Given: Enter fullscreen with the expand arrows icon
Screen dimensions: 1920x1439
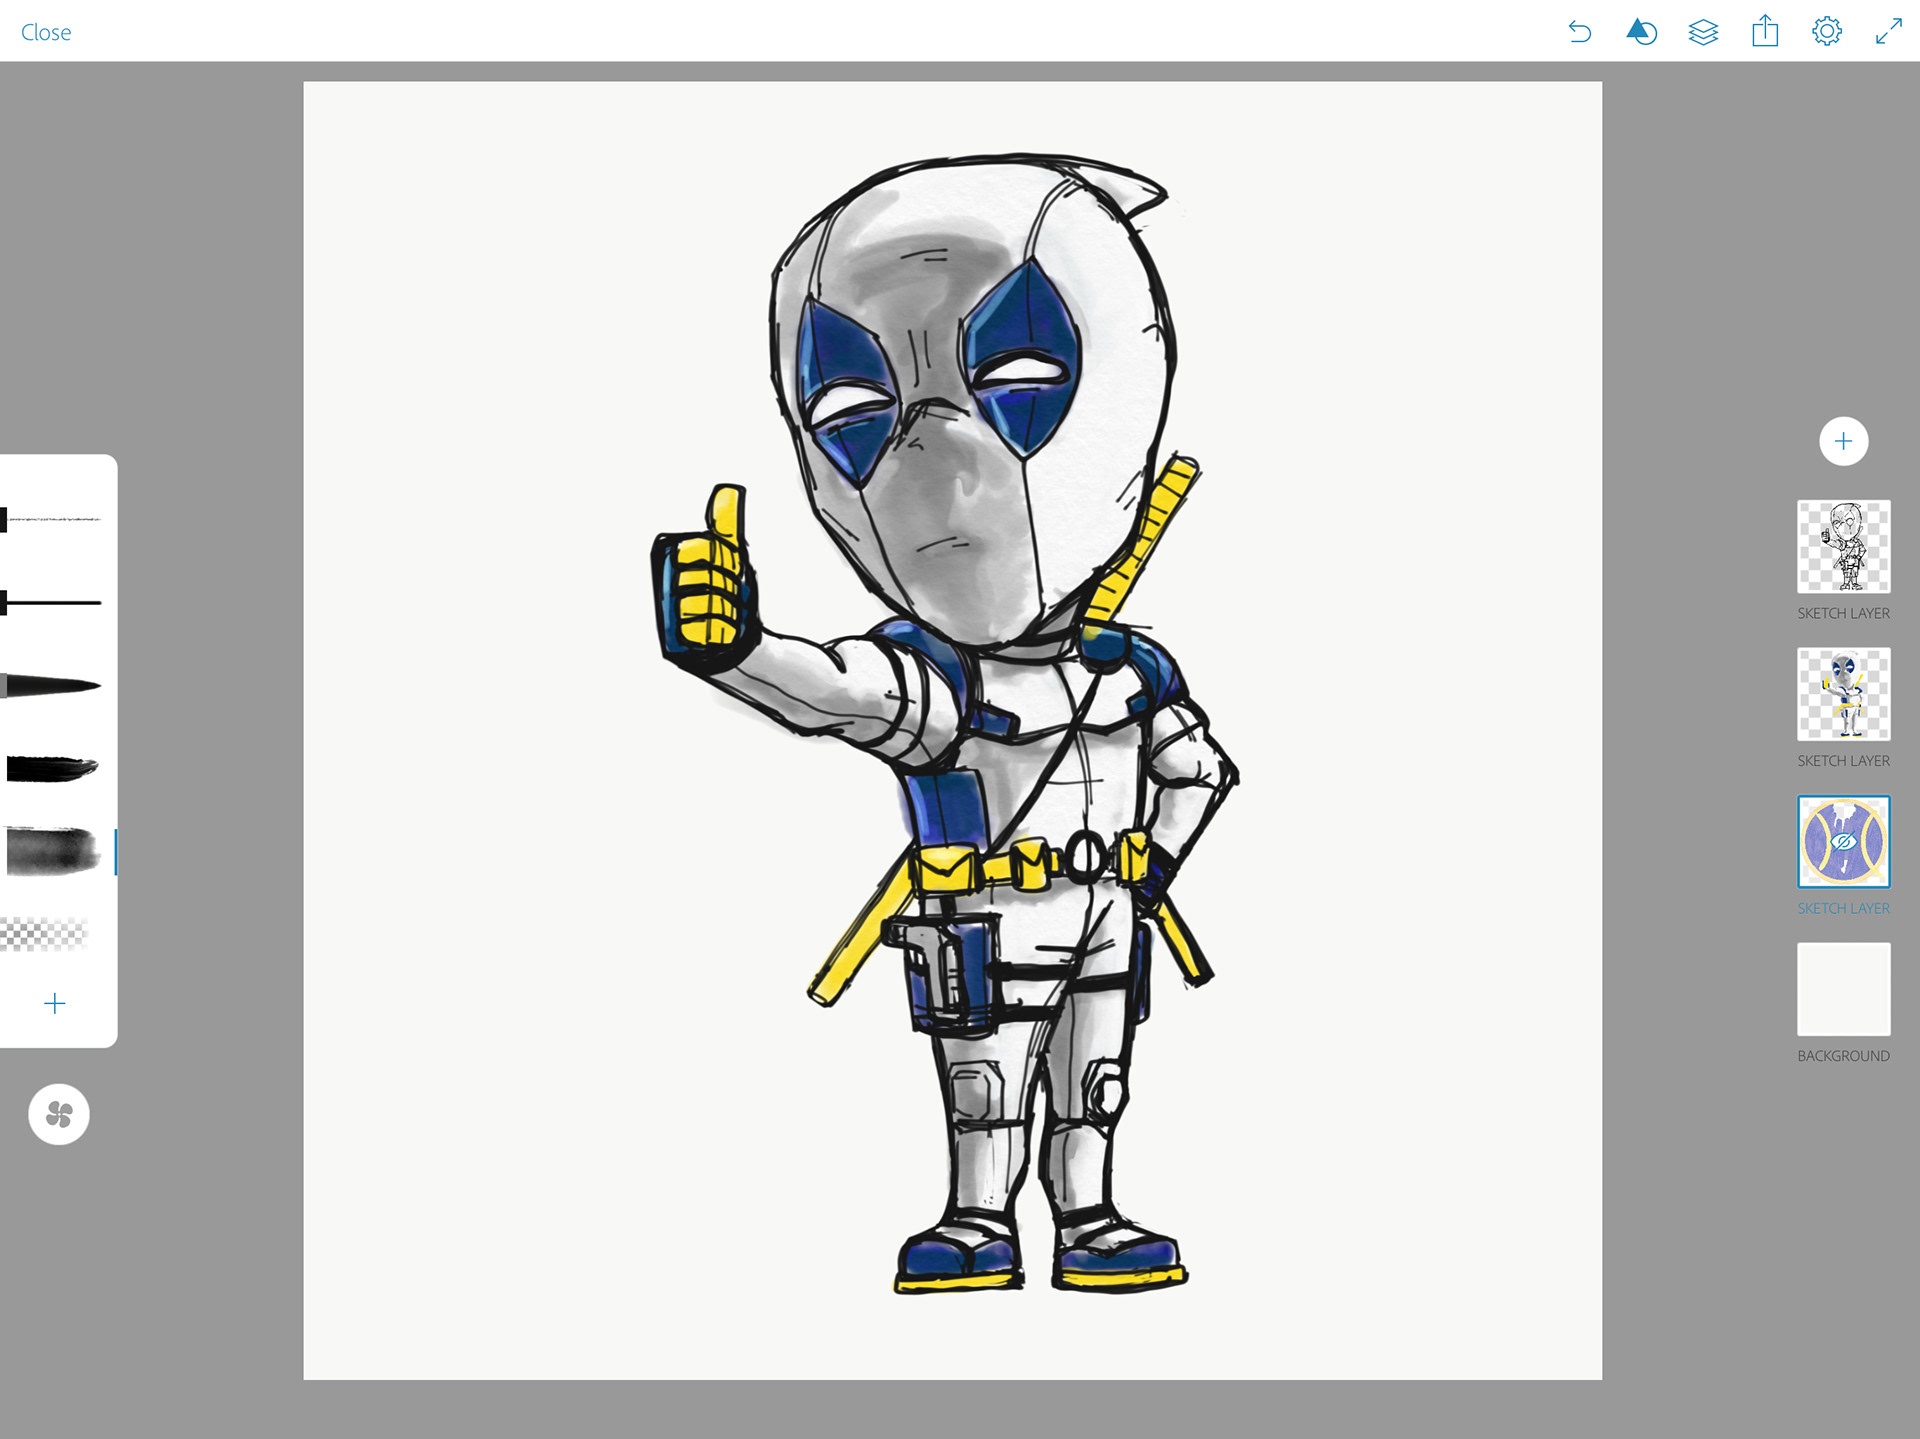Looking at the screenshot, I should 1888,32.
